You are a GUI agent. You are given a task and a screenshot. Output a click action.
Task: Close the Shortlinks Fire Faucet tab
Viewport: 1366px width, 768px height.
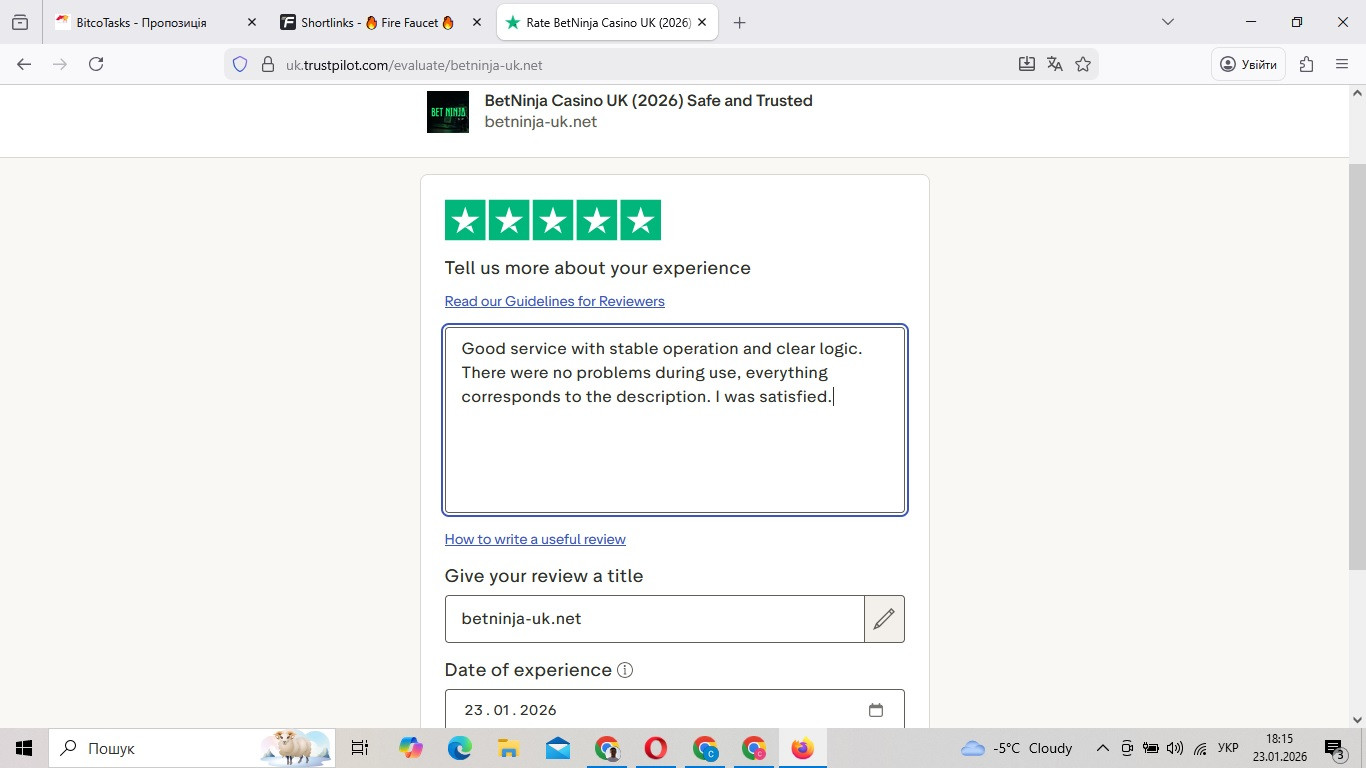click(477, 22)
